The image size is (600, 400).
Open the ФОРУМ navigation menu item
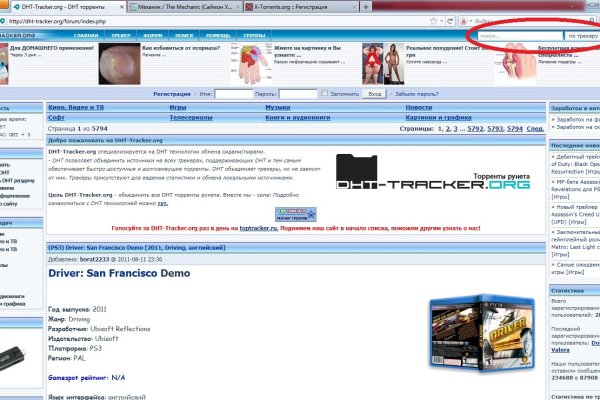(150, 36)
